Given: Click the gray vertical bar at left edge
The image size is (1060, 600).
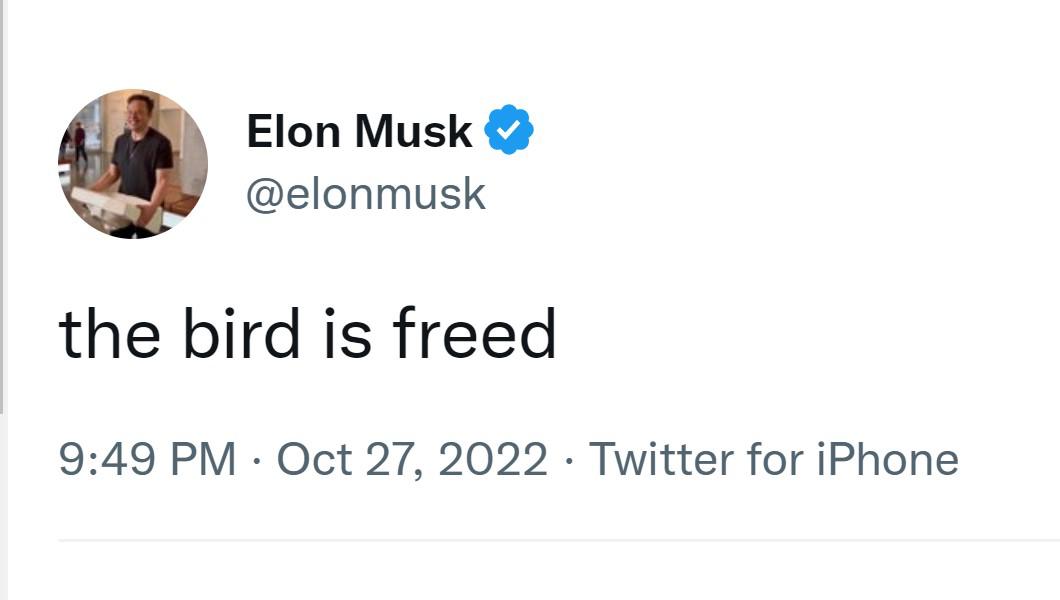Looking at the screenshot, I should tap(2, 206).
